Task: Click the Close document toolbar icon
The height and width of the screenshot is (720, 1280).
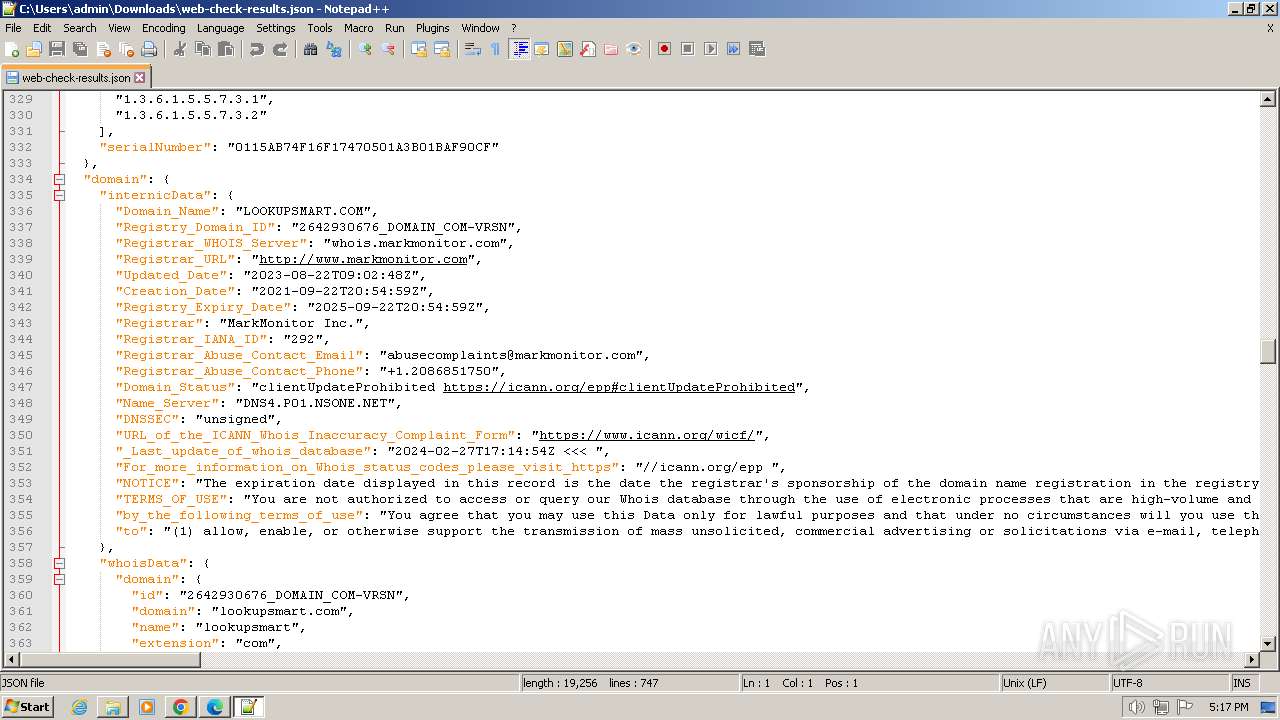Action: click(103, 49)
